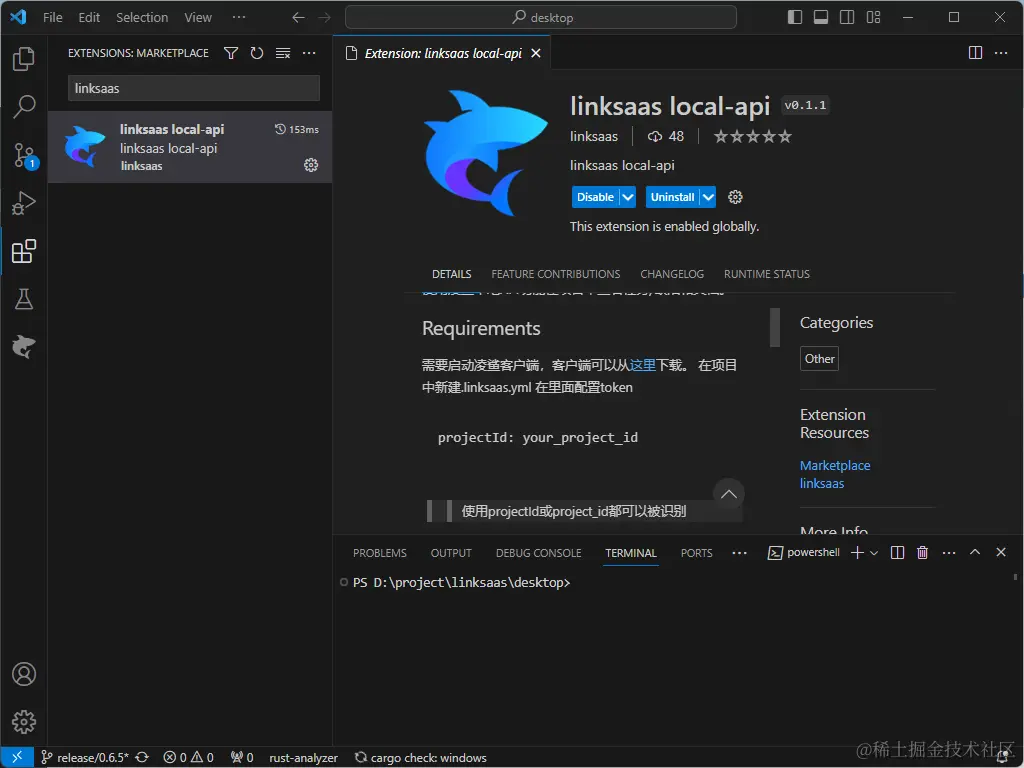1024x768 pixels.
Task: Toggle the bottom panel layout icon
Action: point(821,18)
